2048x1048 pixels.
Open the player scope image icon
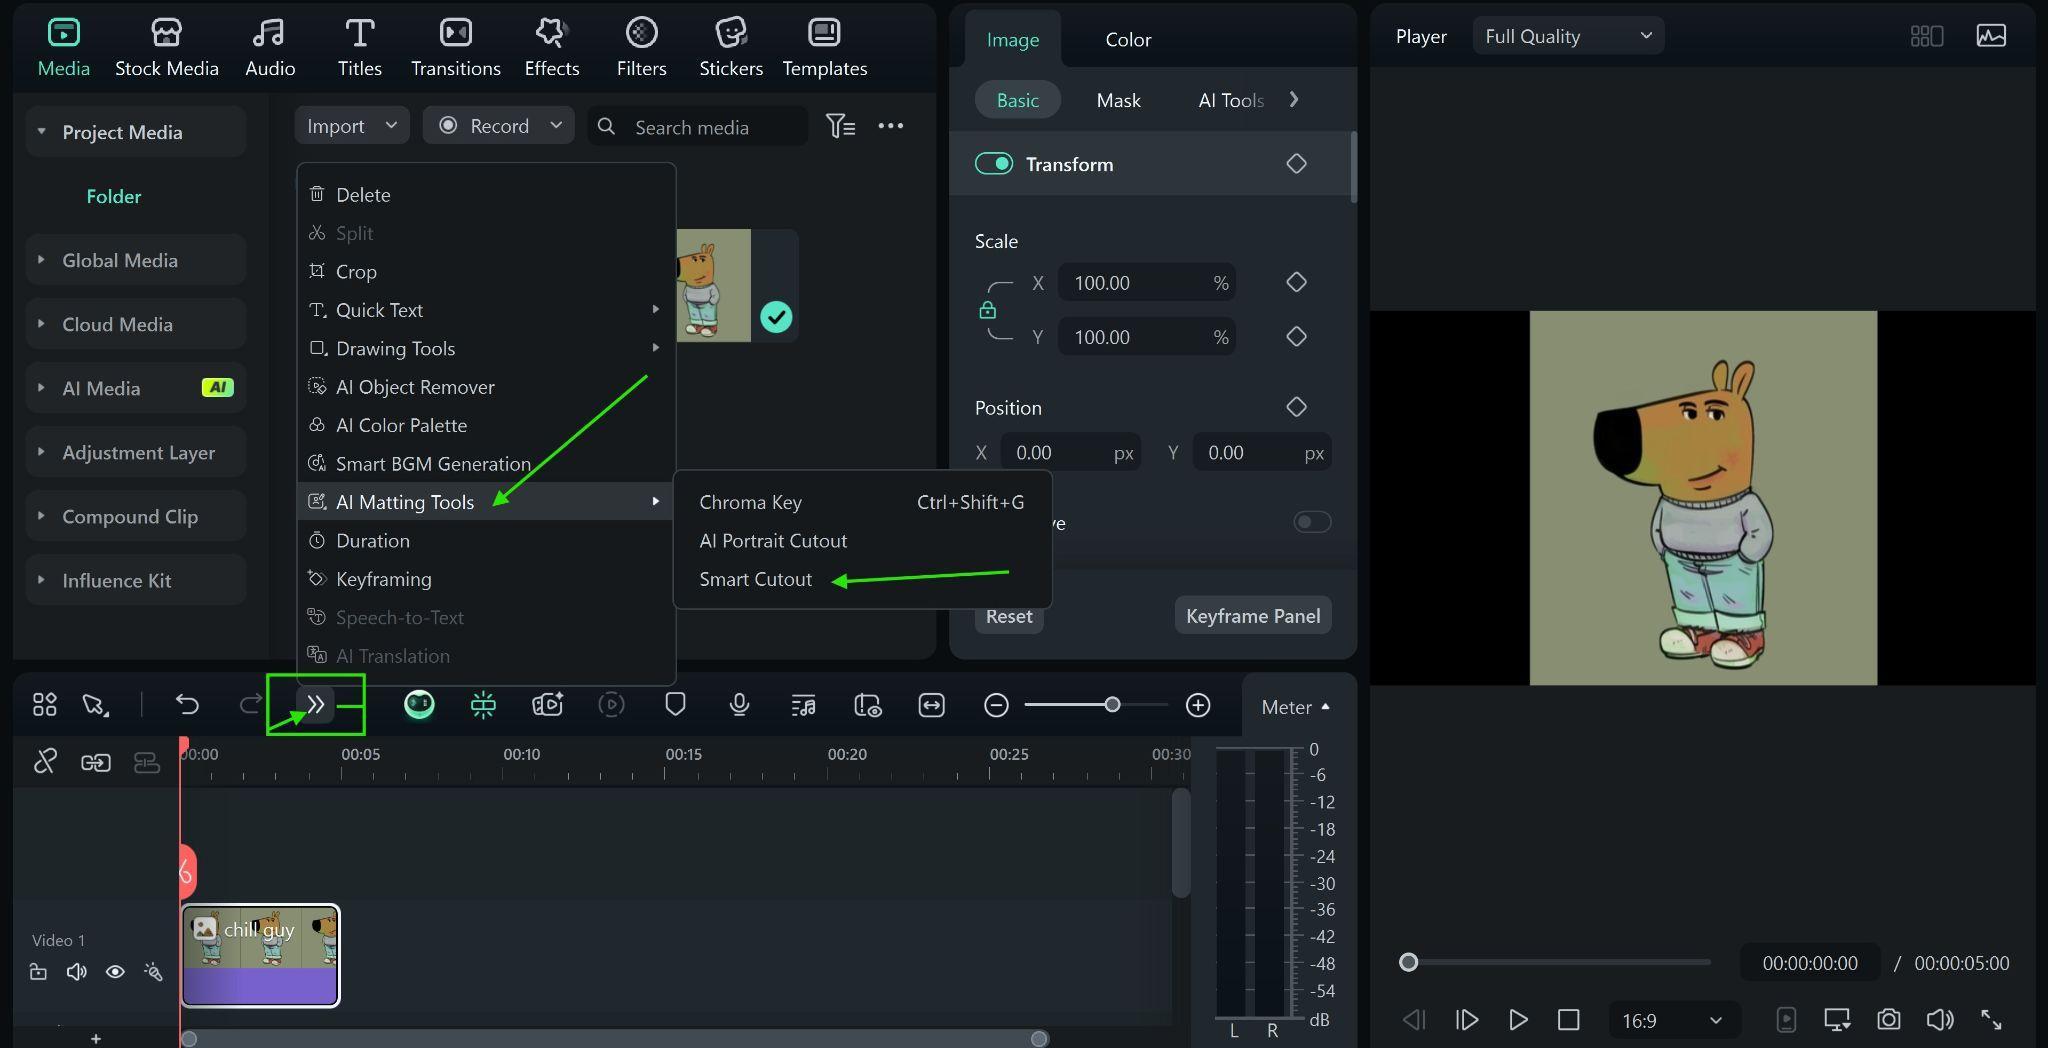click(1991, 36)
